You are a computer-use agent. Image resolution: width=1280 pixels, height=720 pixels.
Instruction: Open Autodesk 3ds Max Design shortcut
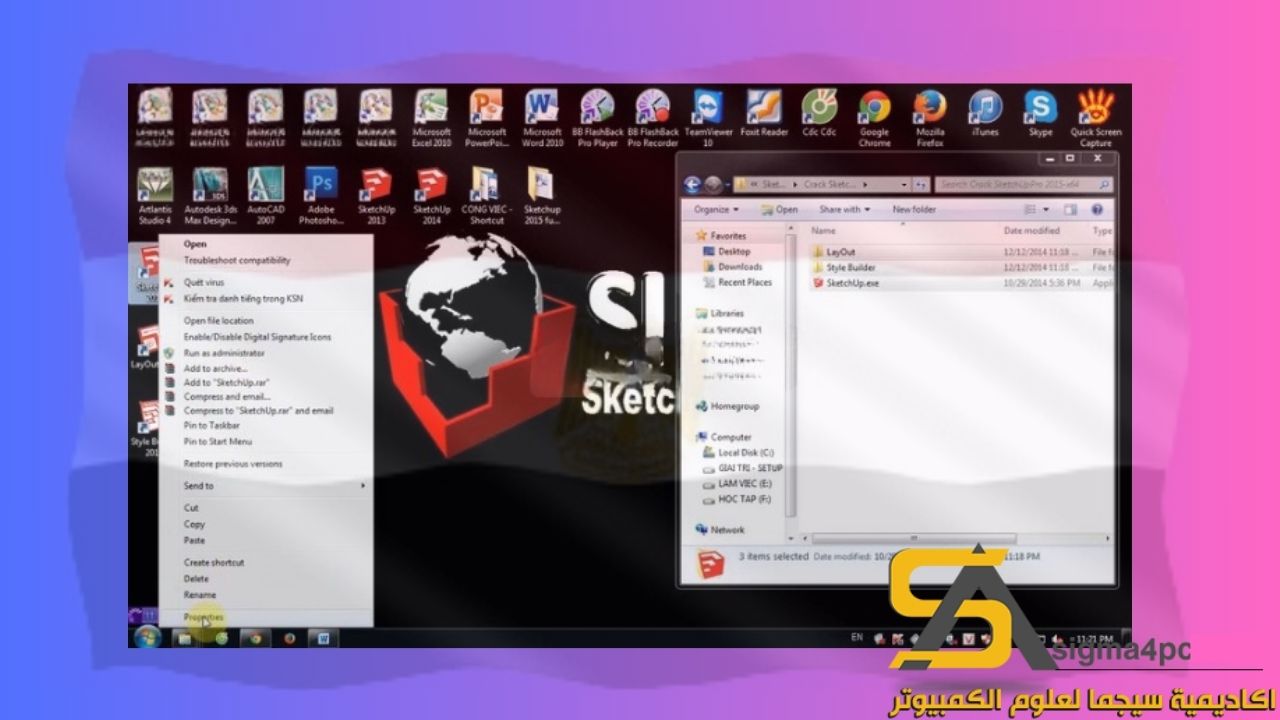[210, 195]
